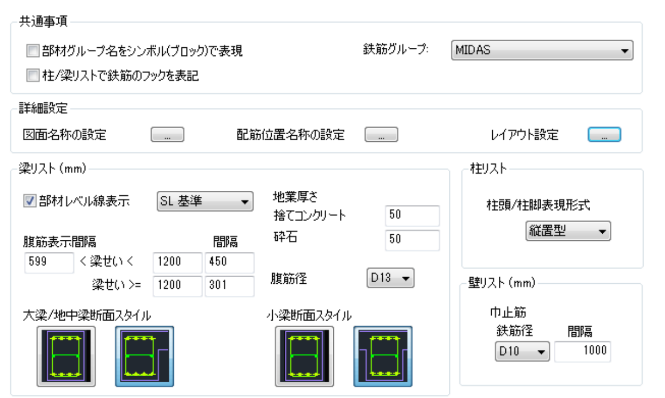Open the 巾止筋 鉄筋径 D10 dropdown
Viewport: 665px width, 398px height.
coord(522,351)
